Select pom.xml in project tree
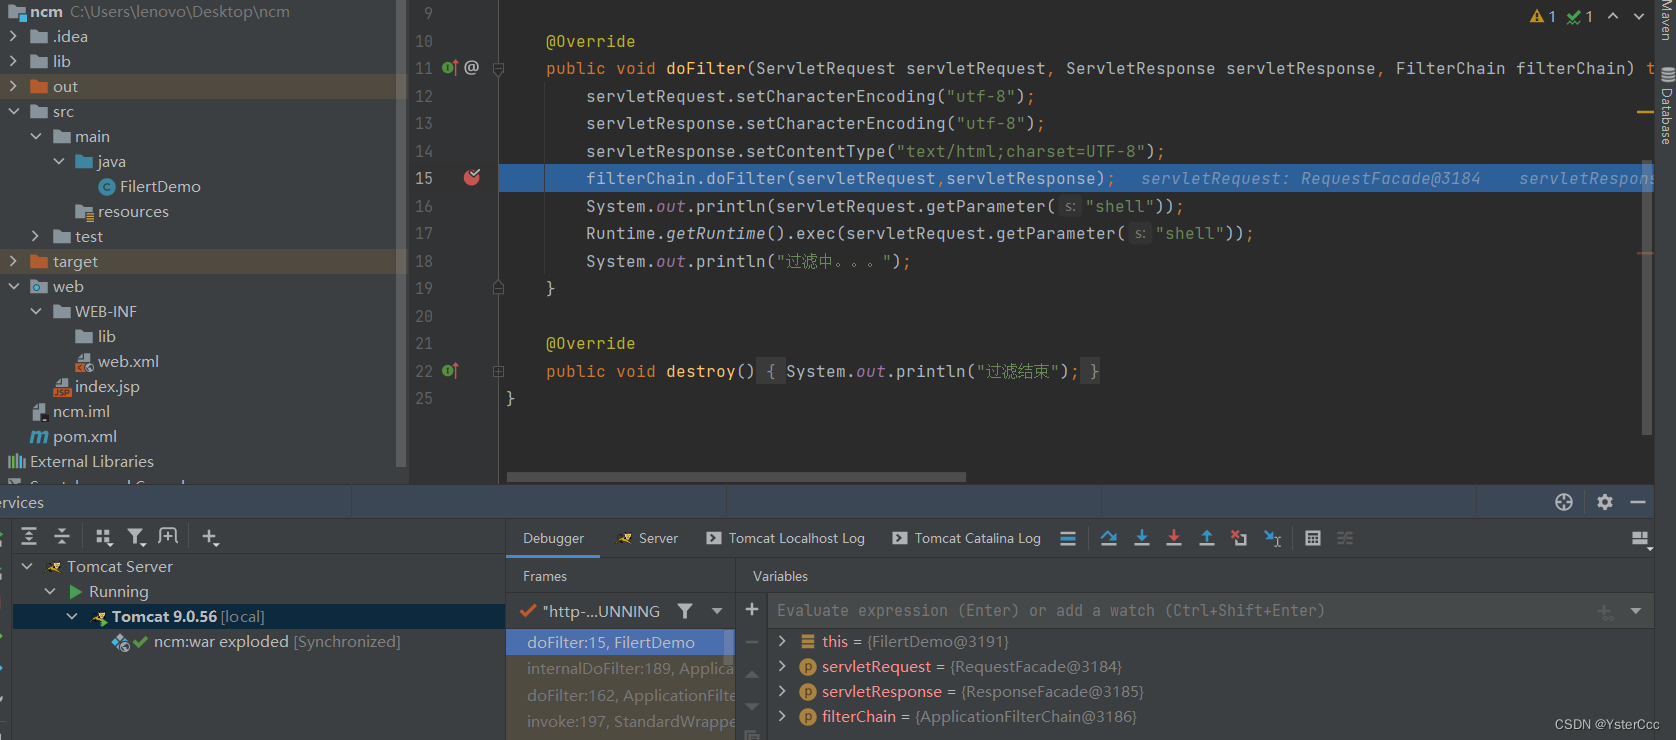The width and height of the screenshot is (1676, 740). point(74,436)
